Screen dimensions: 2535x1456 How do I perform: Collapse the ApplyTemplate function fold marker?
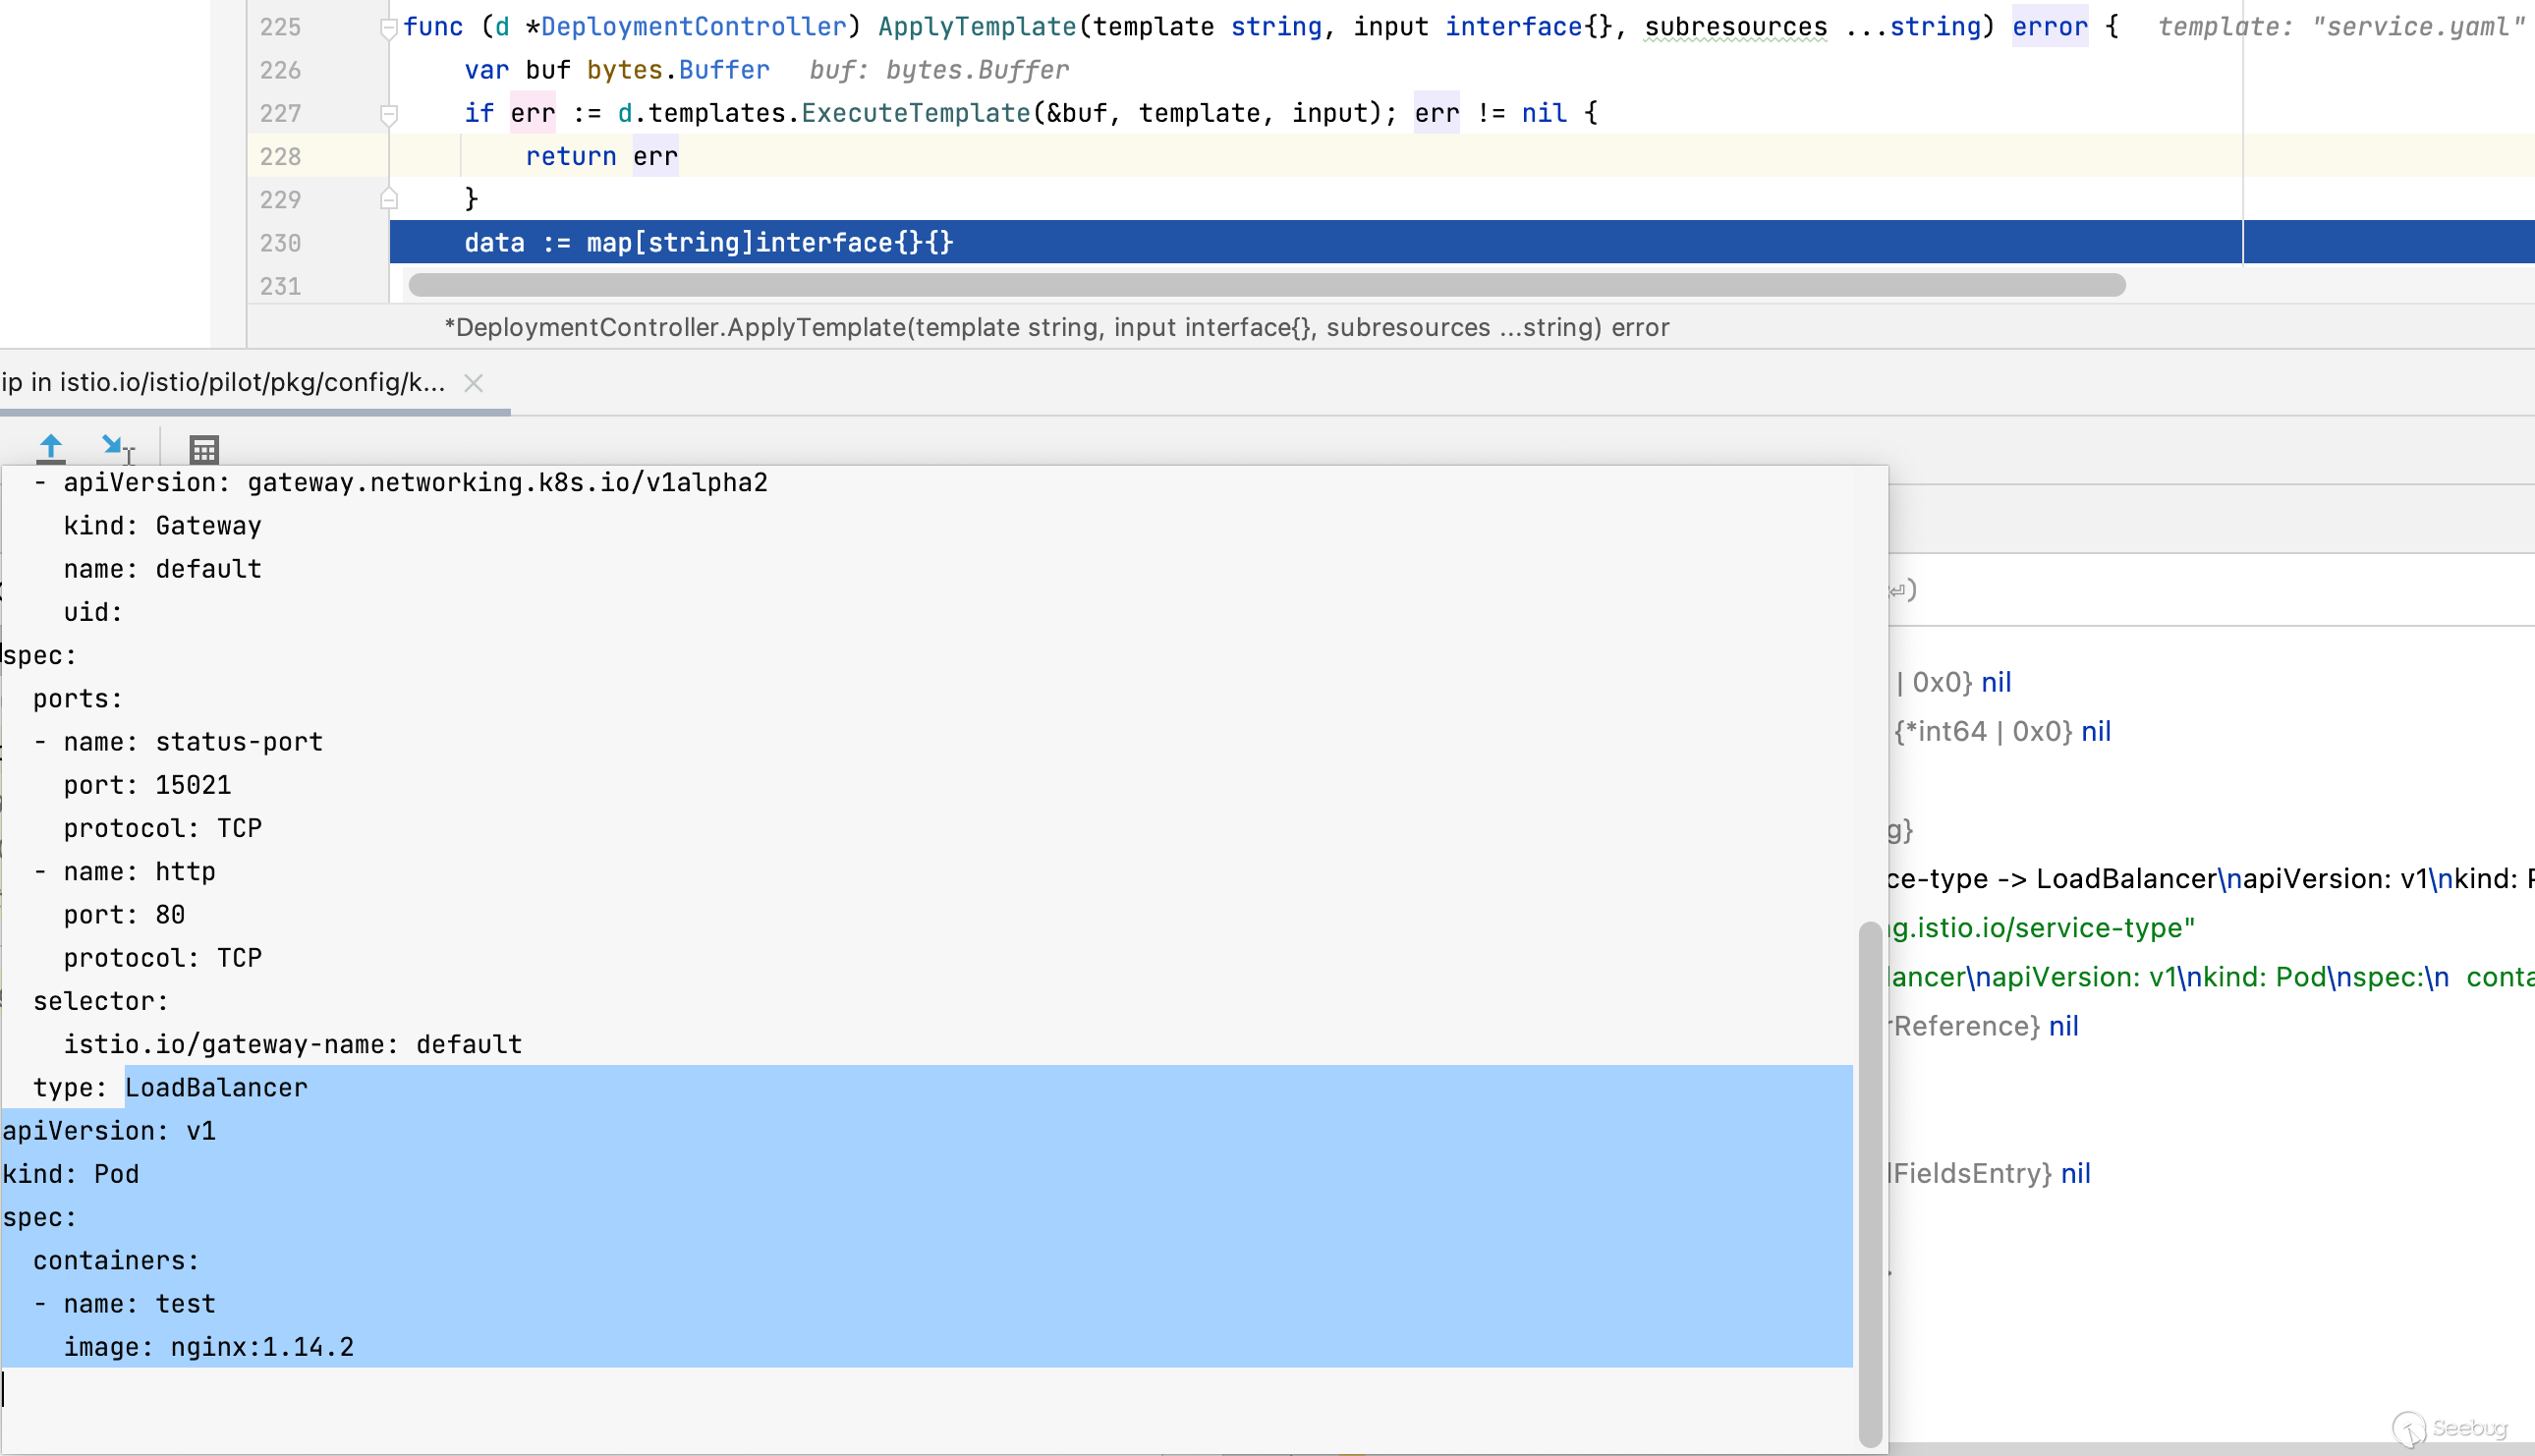389,28
